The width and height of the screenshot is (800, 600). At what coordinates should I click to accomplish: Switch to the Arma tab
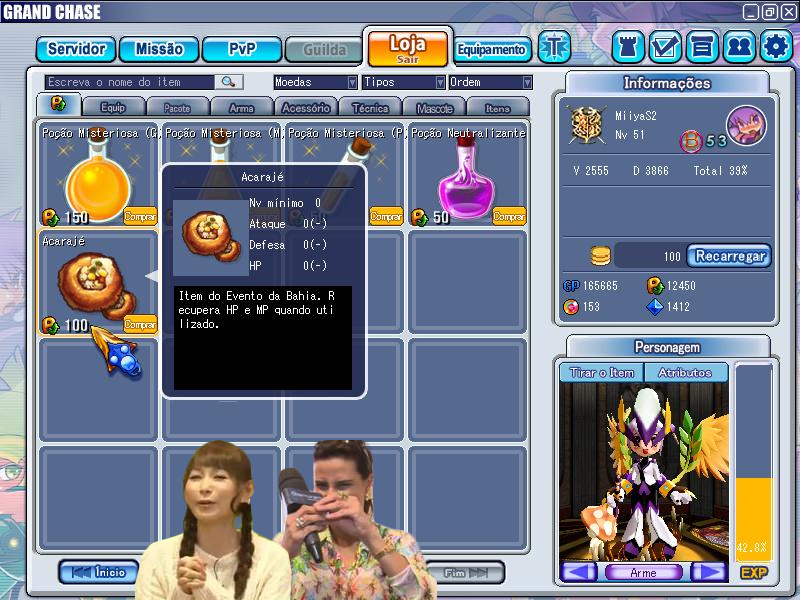tap(241, 107)
